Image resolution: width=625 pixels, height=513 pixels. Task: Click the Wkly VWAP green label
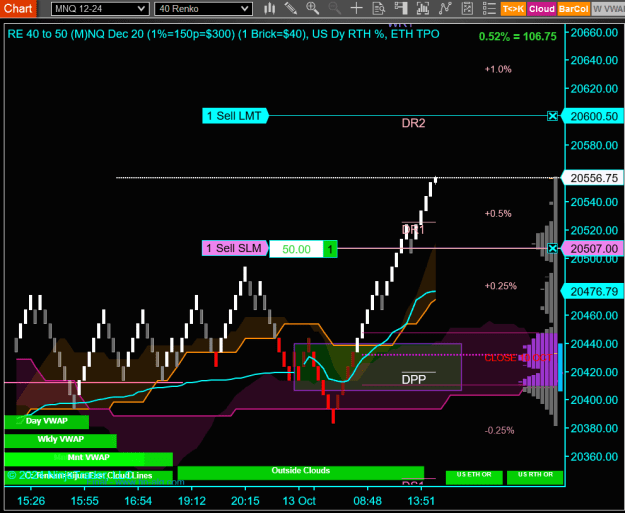tap(61, 439)
